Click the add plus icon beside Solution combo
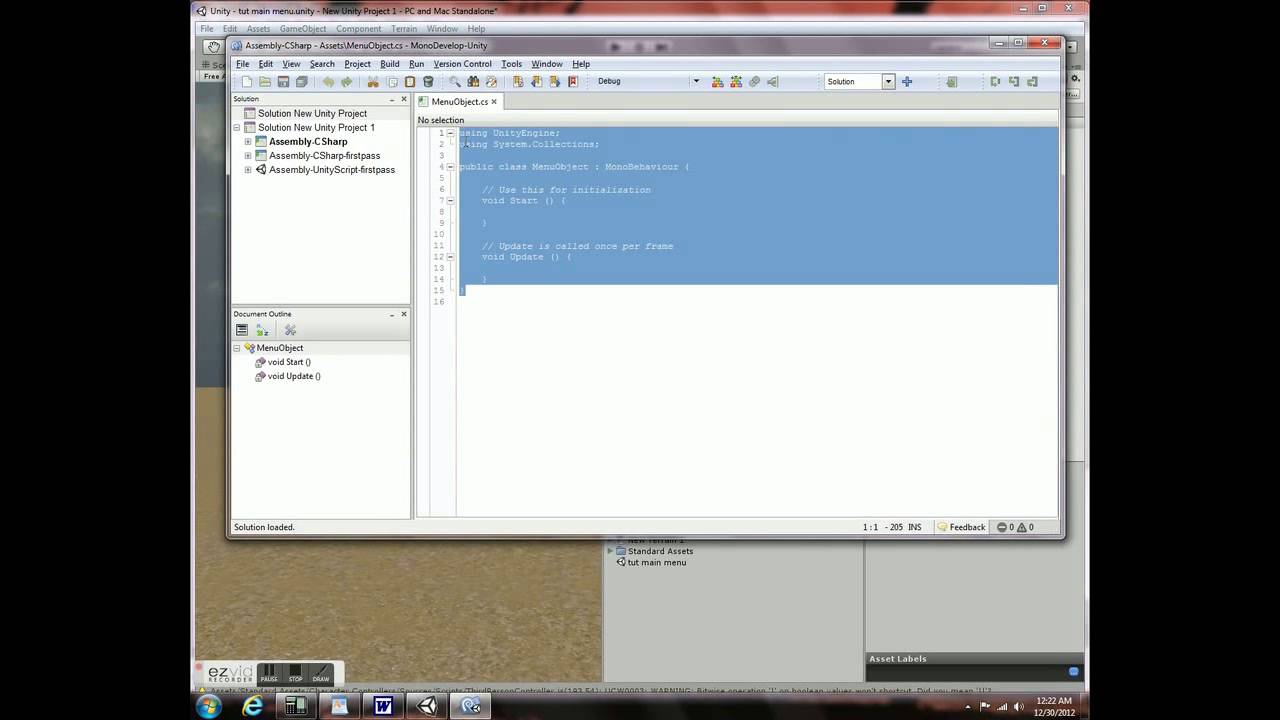The width and height of the screenshot is (1280, 720). [907, 82]
